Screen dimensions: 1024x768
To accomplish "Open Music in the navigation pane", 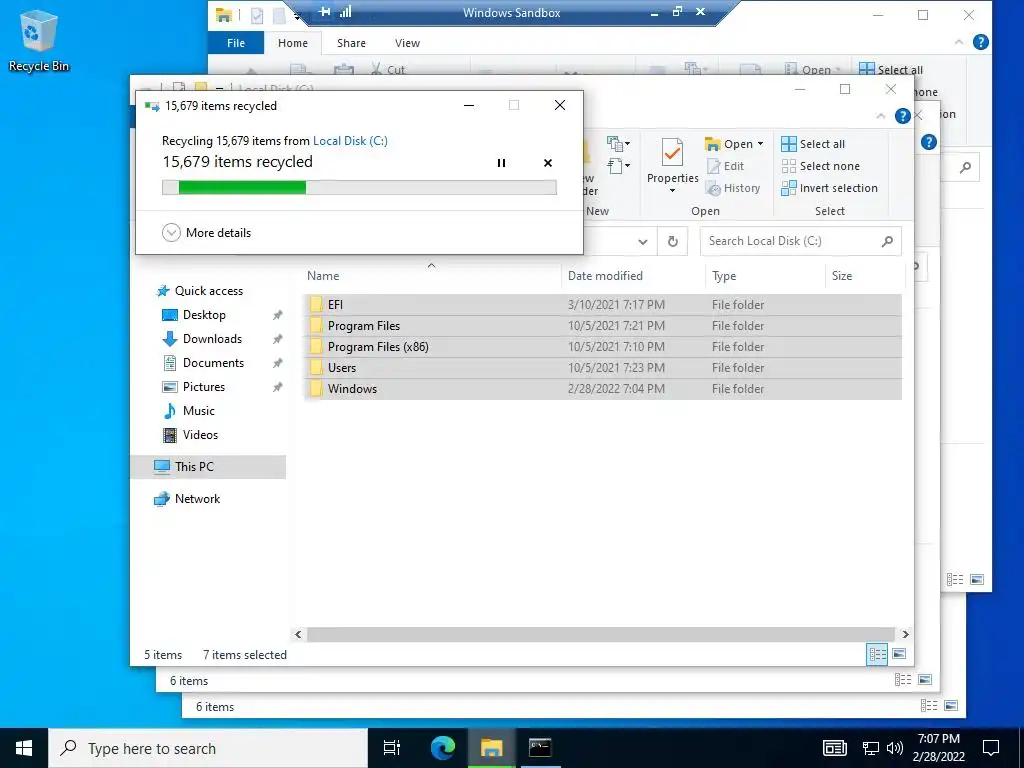I will [x=188, y=411].
